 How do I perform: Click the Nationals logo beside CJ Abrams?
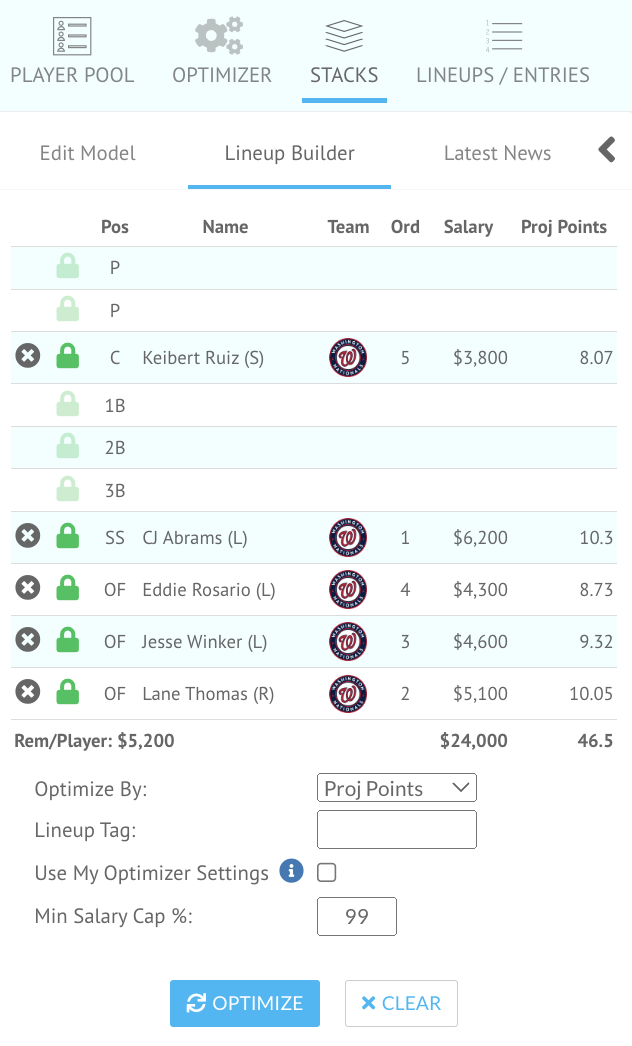point(347,537)
